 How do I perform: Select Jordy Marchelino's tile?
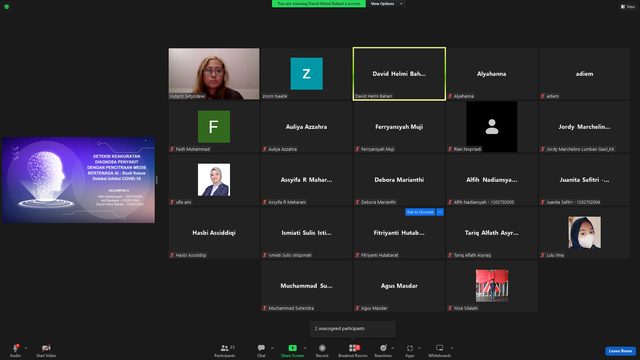point(584,127)
